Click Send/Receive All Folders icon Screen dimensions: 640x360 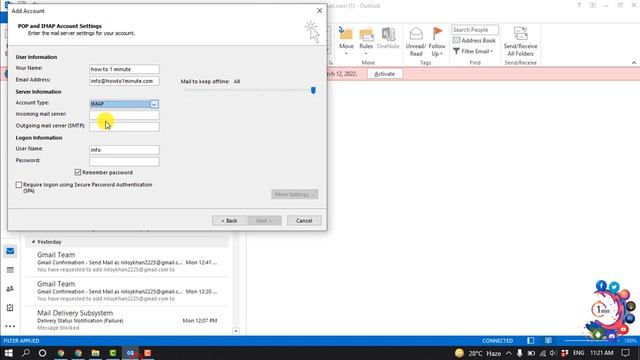click(x=520, y=33)
